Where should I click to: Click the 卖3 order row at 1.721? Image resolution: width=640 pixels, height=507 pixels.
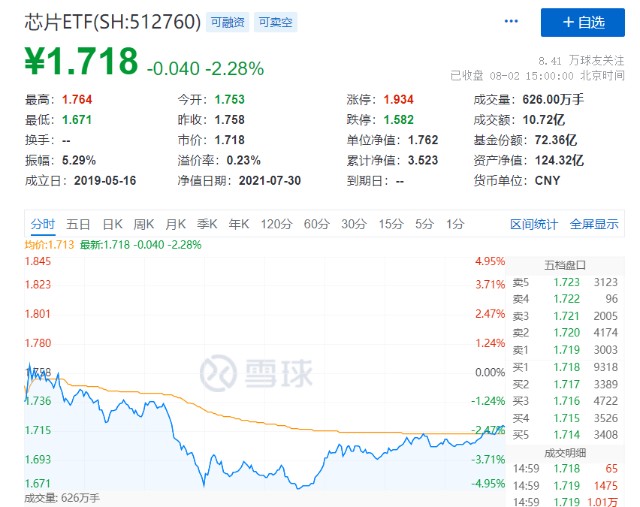click(565, 316)
